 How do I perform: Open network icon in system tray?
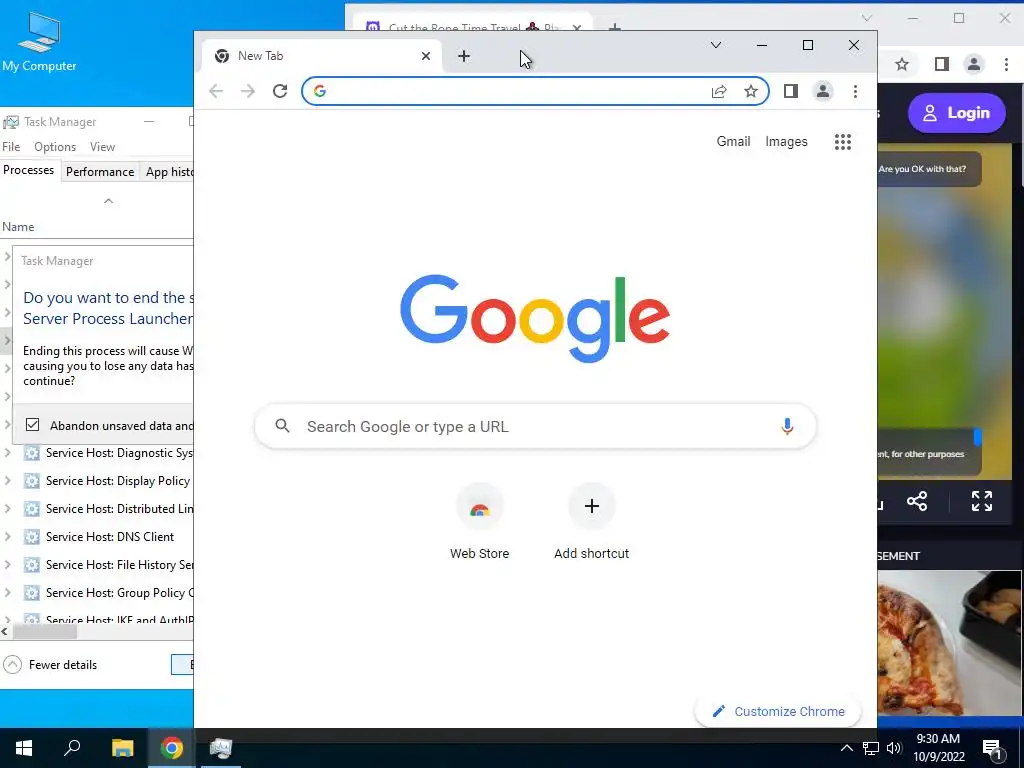(x=871, y=748)
